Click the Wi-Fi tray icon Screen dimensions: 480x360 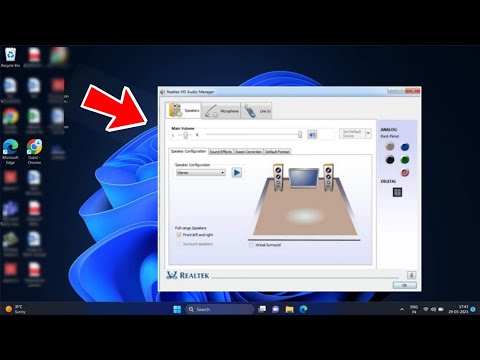pos(426,309)
